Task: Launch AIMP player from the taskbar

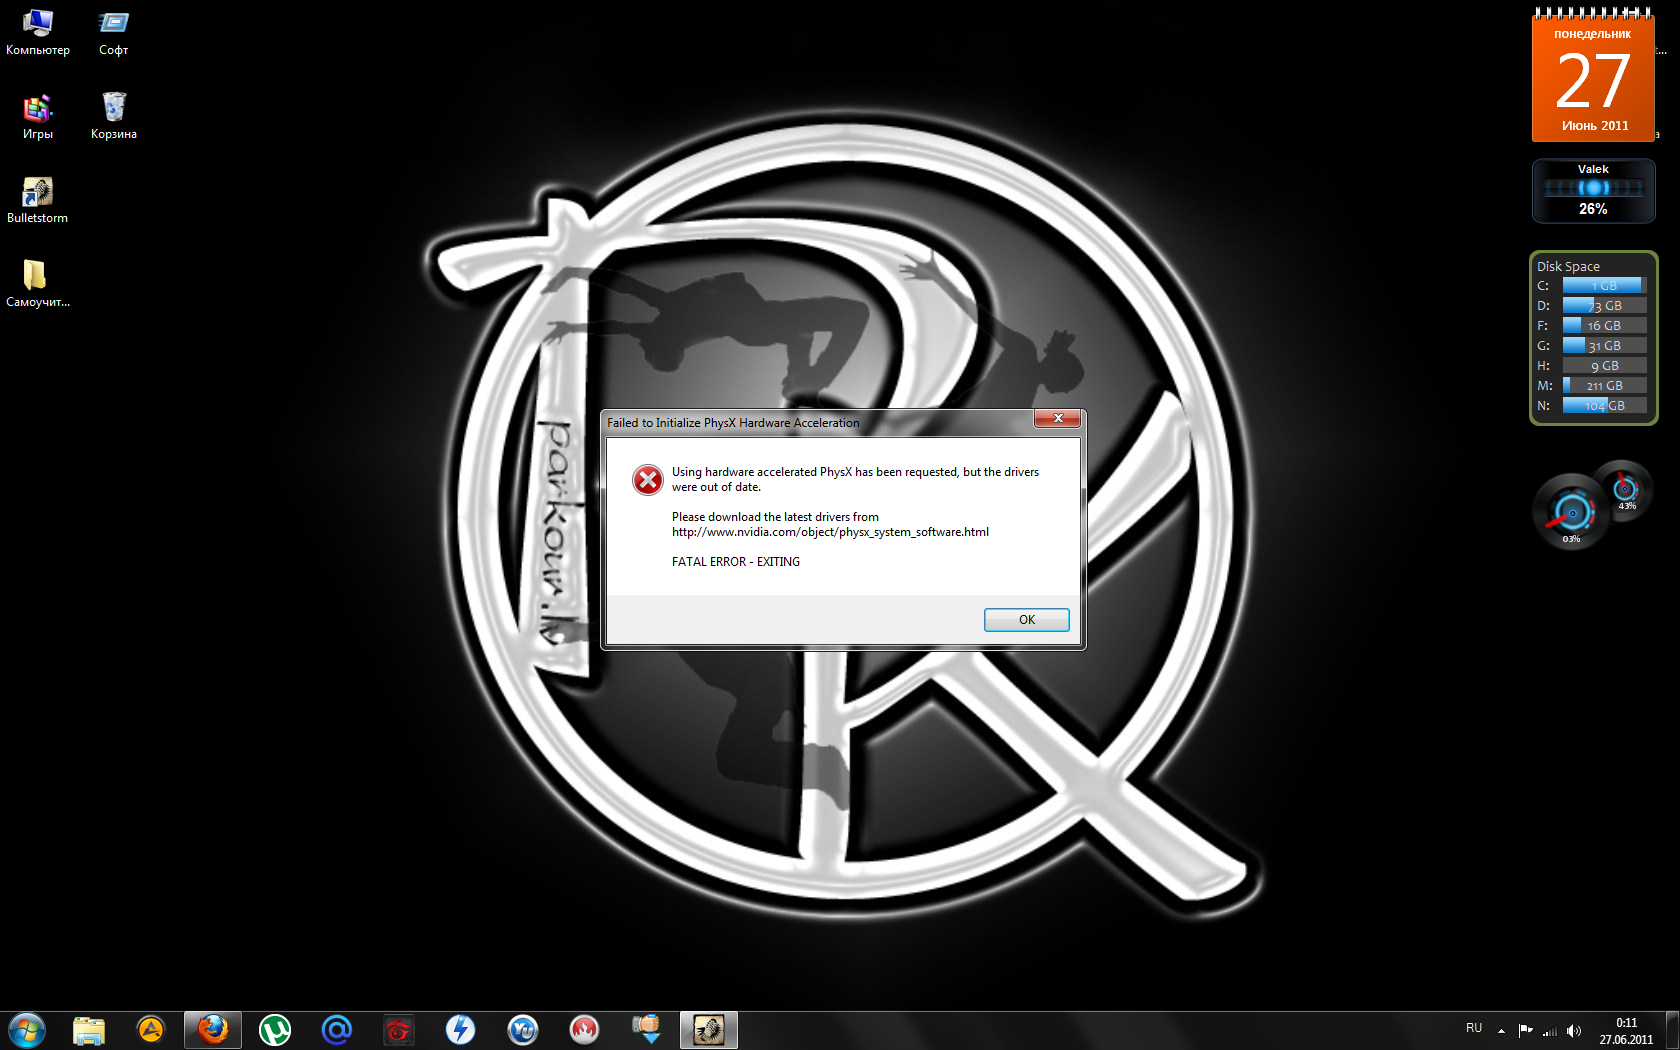Action: 151,1030
